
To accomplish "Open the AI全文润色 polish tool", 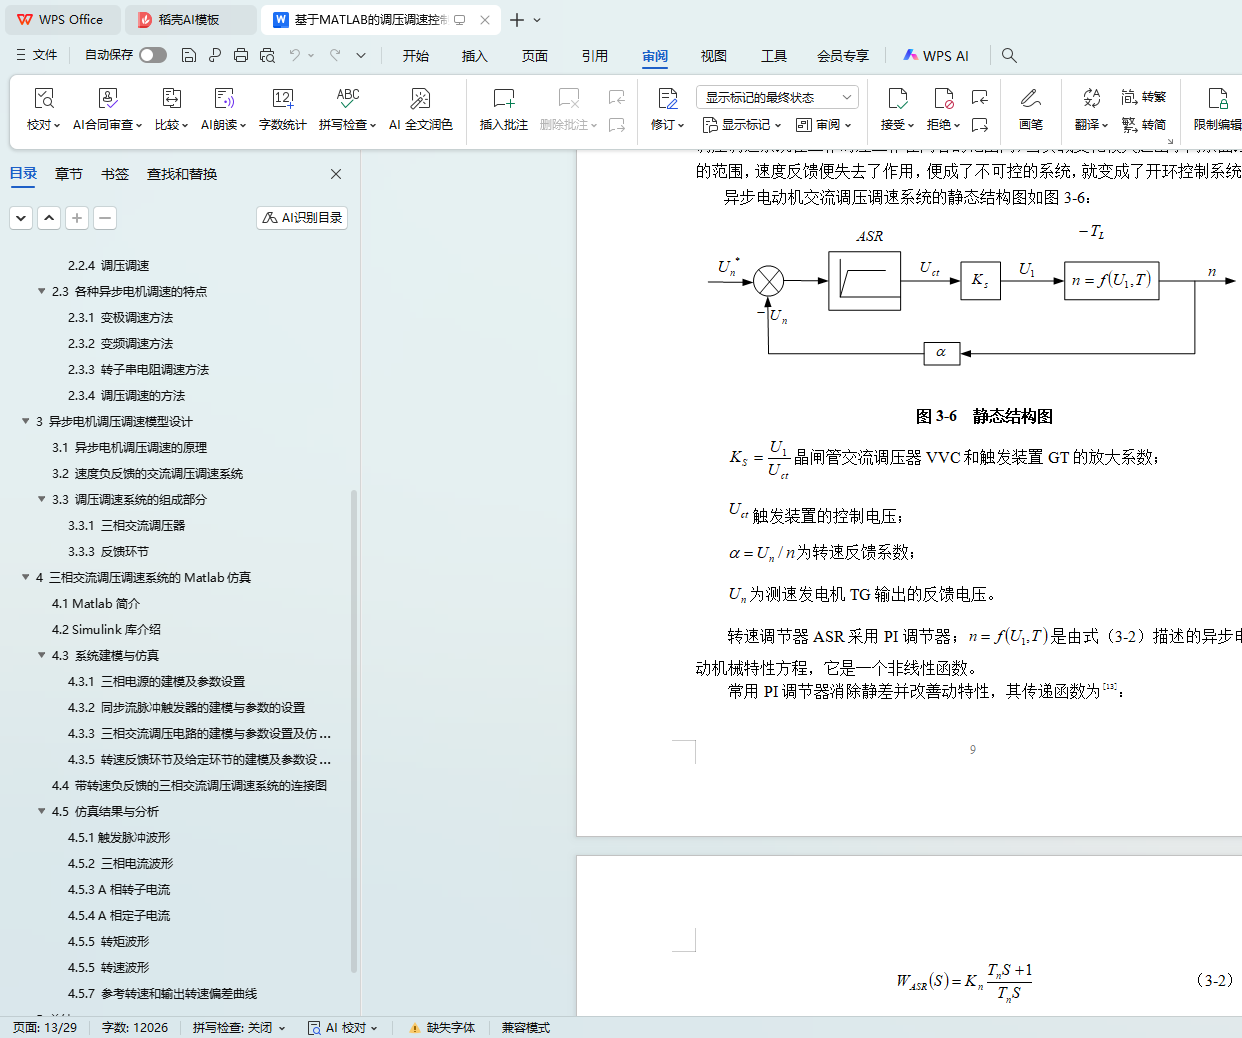I will coord(420,99).
